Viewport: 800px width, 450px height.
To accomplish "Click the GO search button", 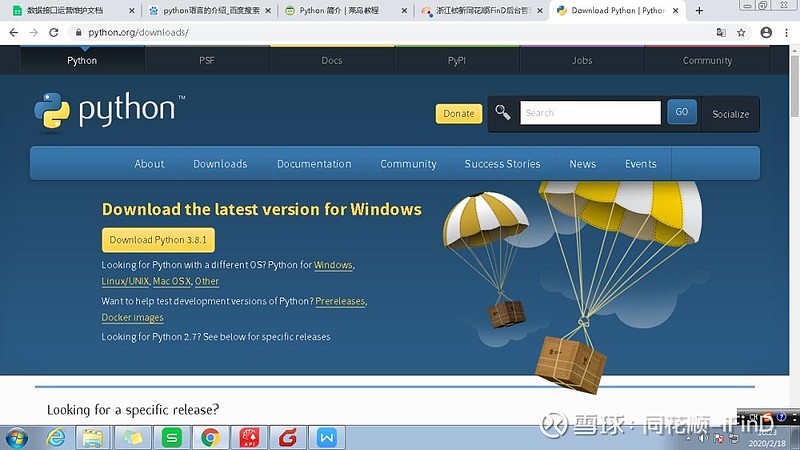I will [x=682, y=112].
